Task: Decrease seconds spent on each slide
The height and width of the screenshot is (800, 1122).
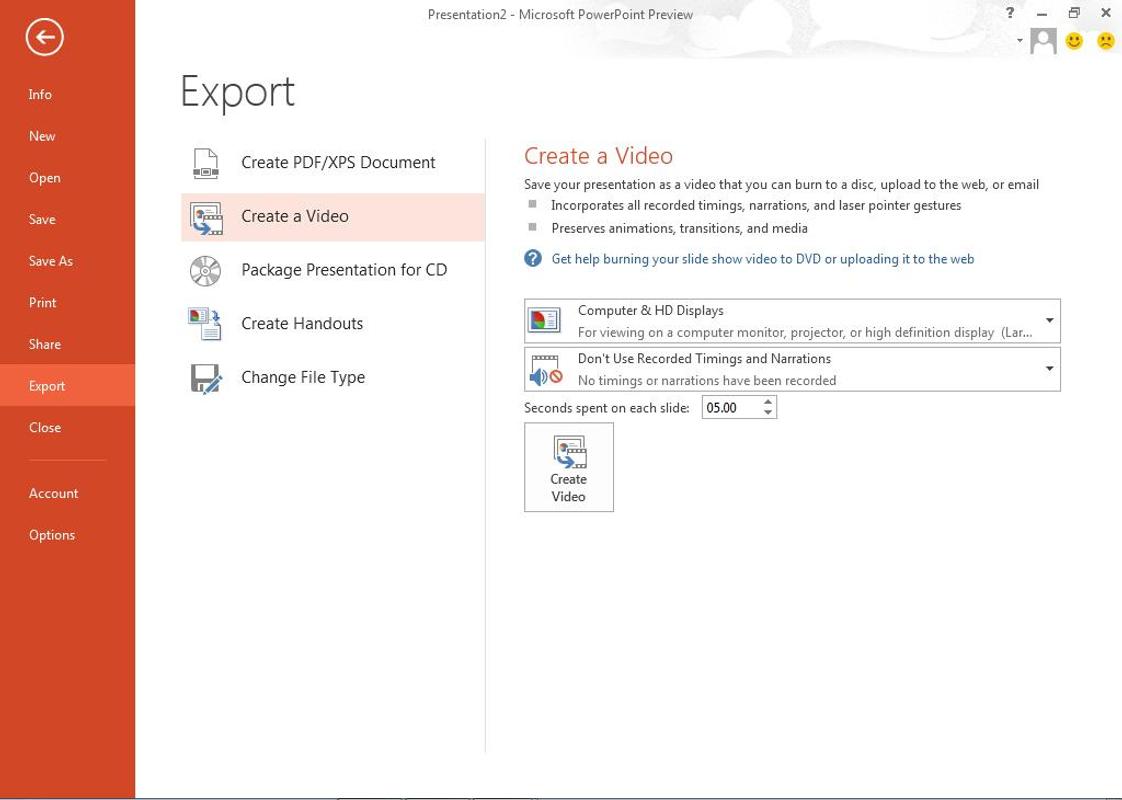Action: 768,413
